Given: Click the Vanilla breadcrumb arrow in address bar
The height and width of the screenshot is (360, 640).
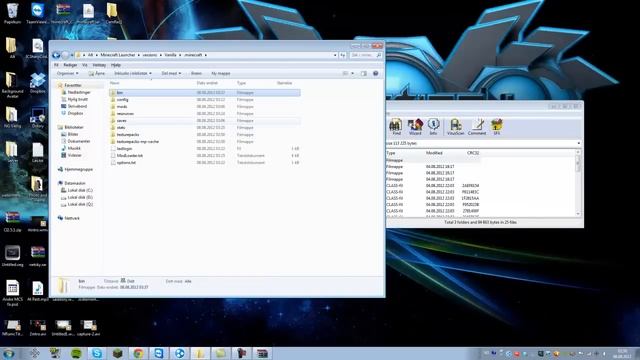Looking at the screenshot, I should point(180,55).
